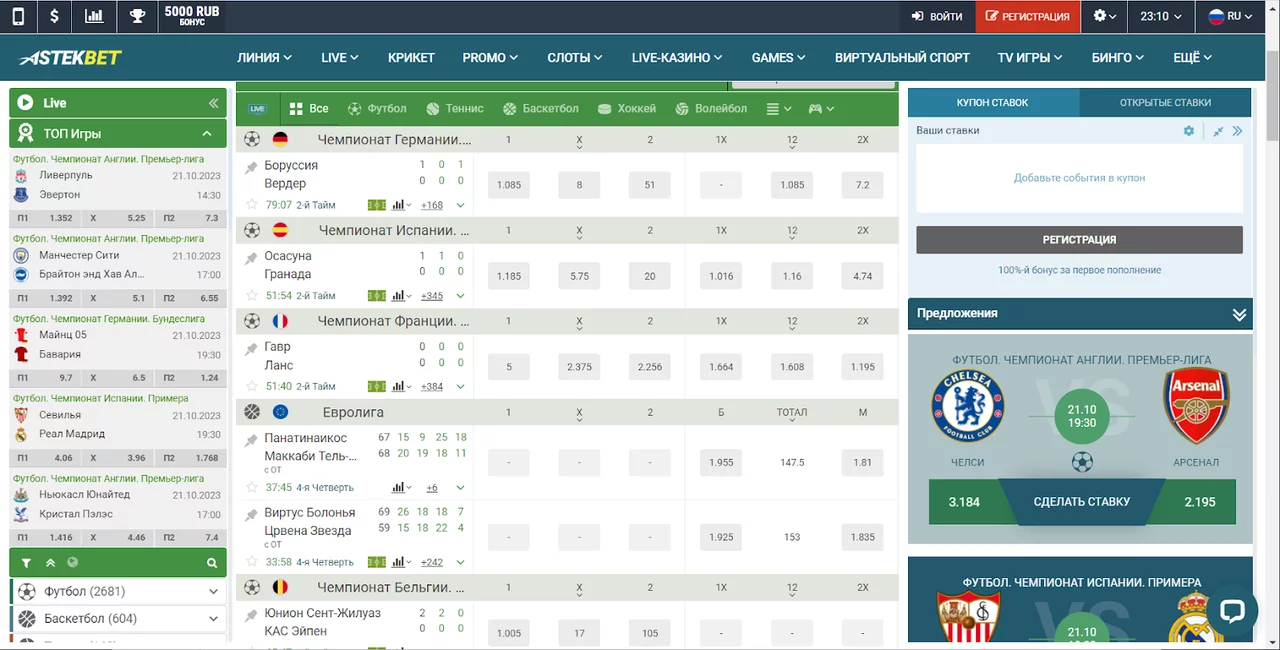Open the settings gear dropdown in top bar
The width and height of the screenshot is (1280, 650).
pyautogui.click(x=1105, y=16)
